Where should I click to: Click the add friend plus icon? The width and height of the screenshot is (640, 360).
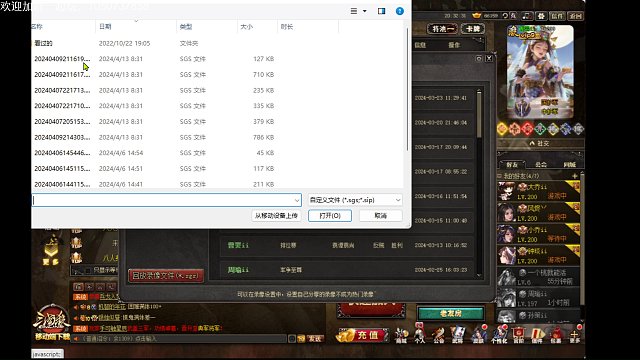pos(575,176)
